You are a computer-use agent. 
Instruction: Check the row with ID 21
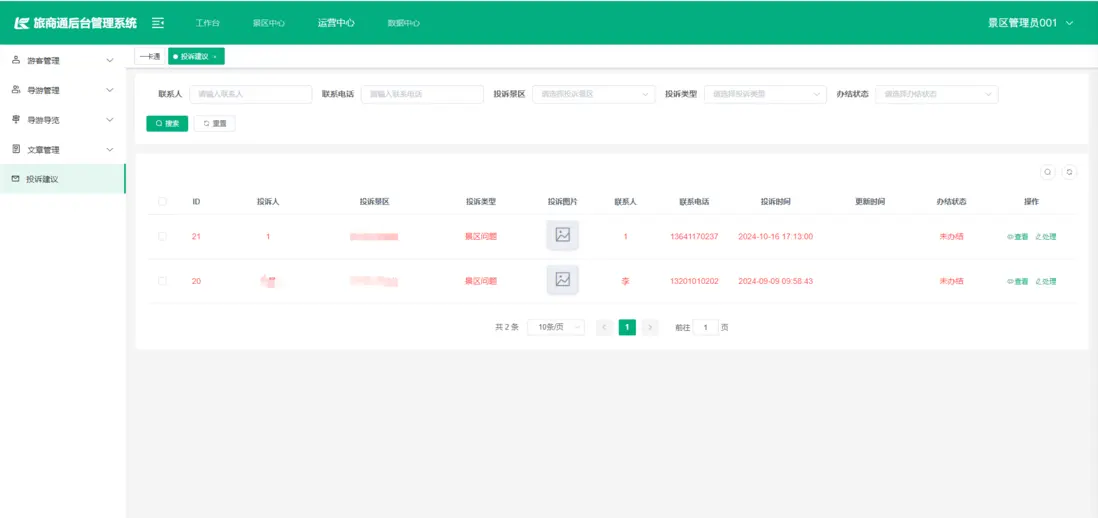coord(162,237)
